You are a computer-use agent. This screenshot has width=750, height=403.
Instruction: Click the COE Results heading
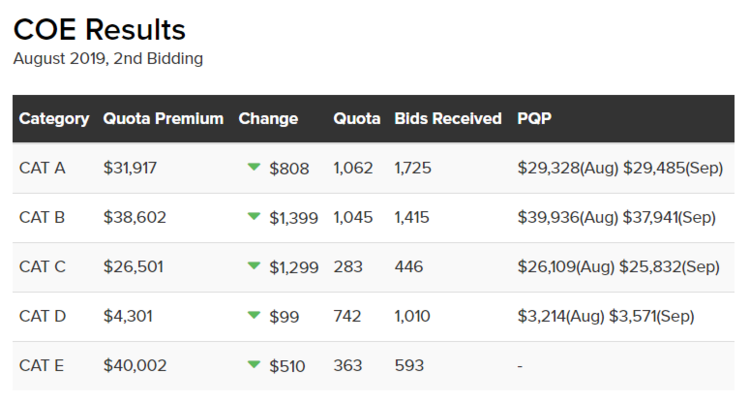[x=99, y=29]
